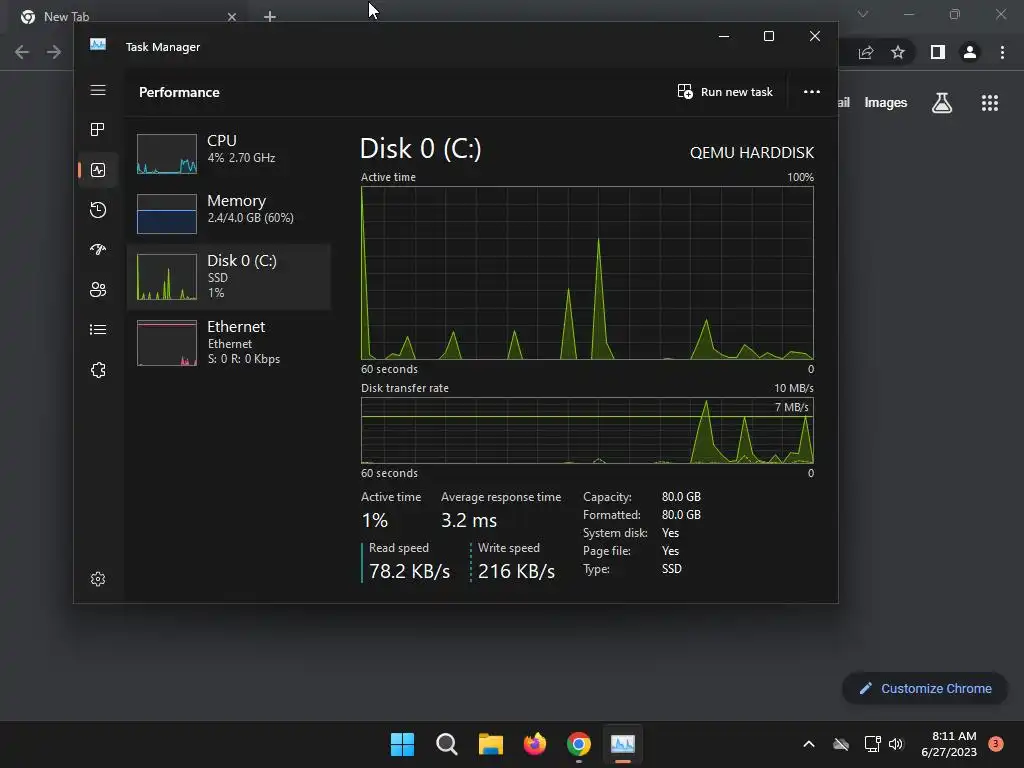The height and width of the screenshot is (768, 1024).
Task: Click the Disk 0 (C:) thumbnail graph
Action: (167, 277)
